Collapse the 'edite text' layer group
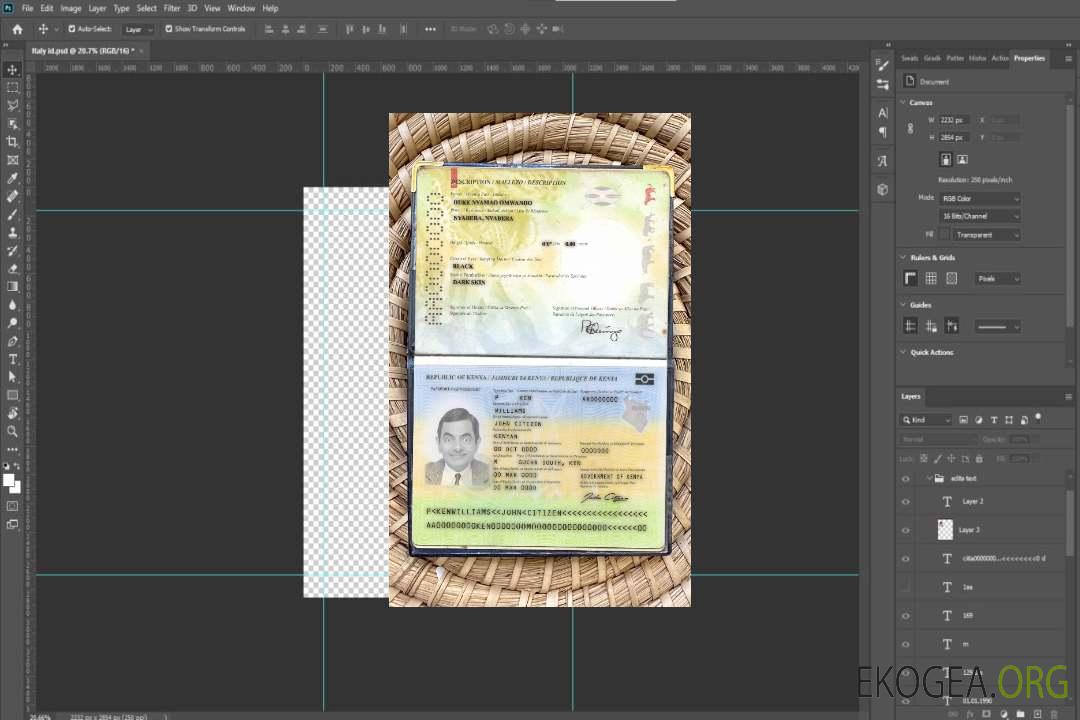The image size is (1080, 720). 929,479
